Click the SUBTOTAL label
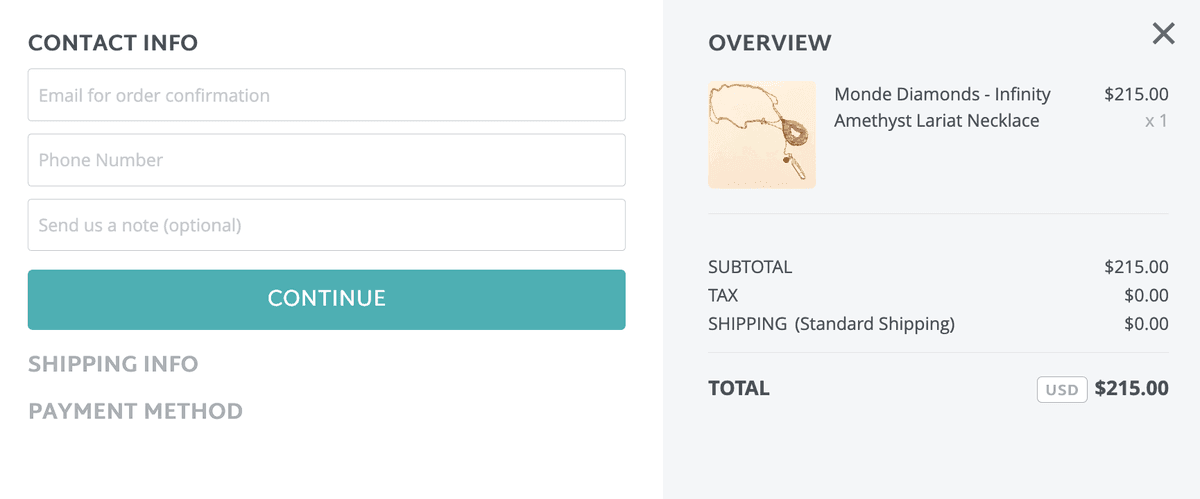Screen dimensions: 1200x499 pos(750,267)
